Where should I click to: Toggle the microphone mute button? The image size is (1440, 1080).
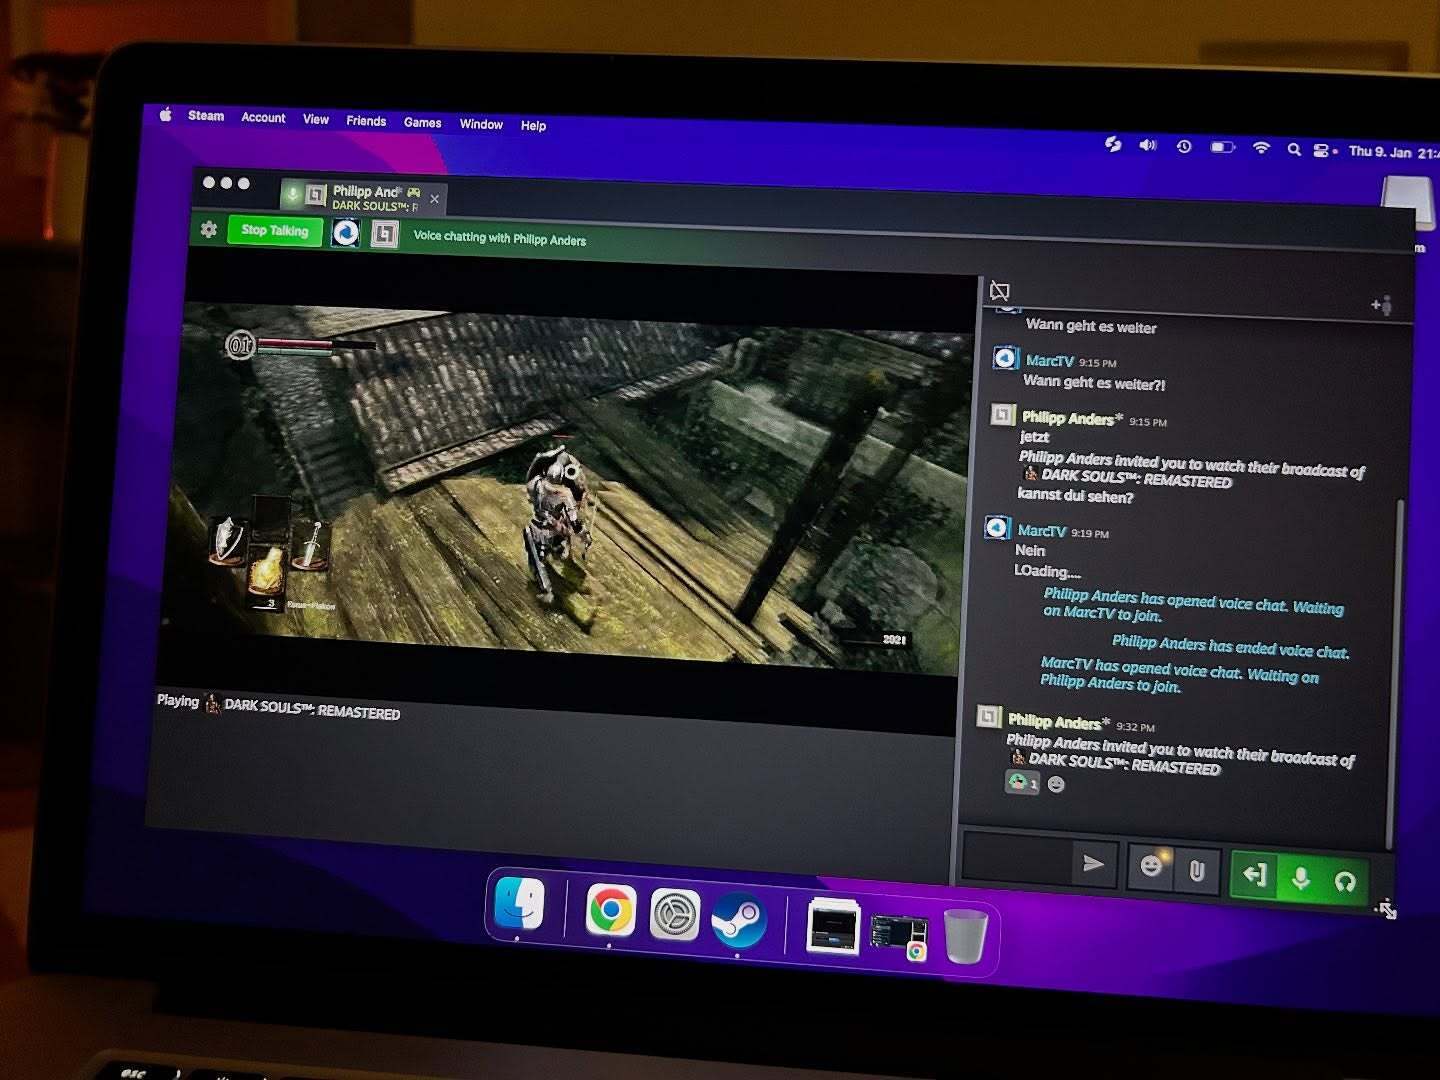tap(1301, 879)
